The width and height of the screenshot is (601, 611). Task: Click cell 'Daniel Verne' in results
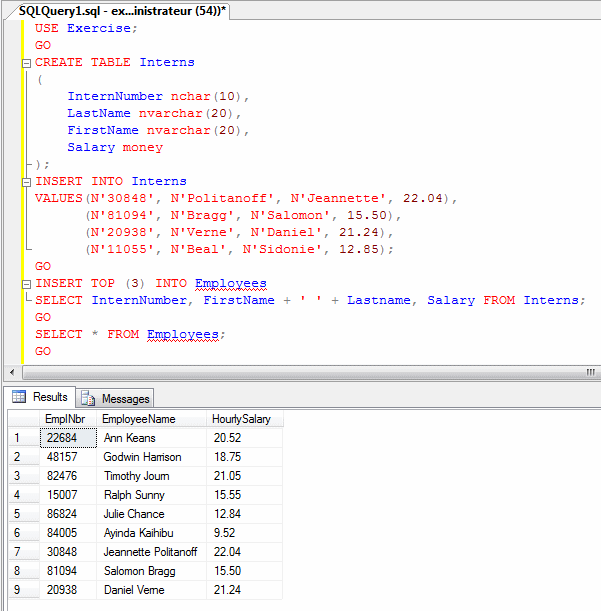click(x=151, y=590)
